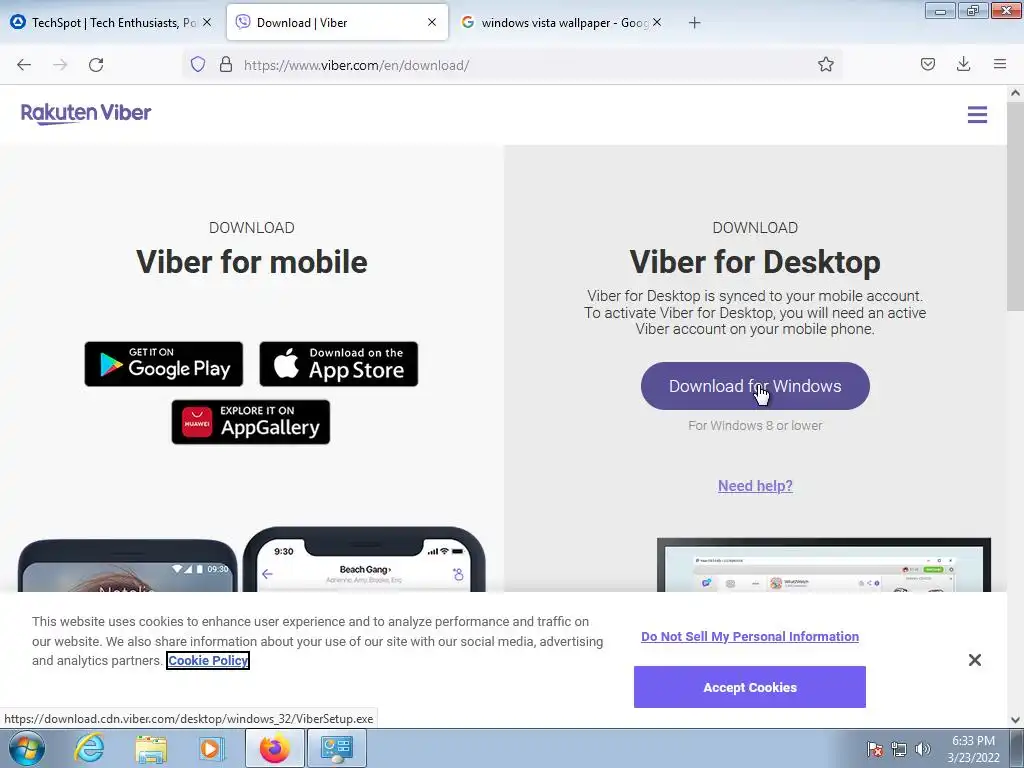The width and height of the screenshot is (1024, 768).
Task: Click the page scrollbar down arrow
Action: [x=1015, y=720]
